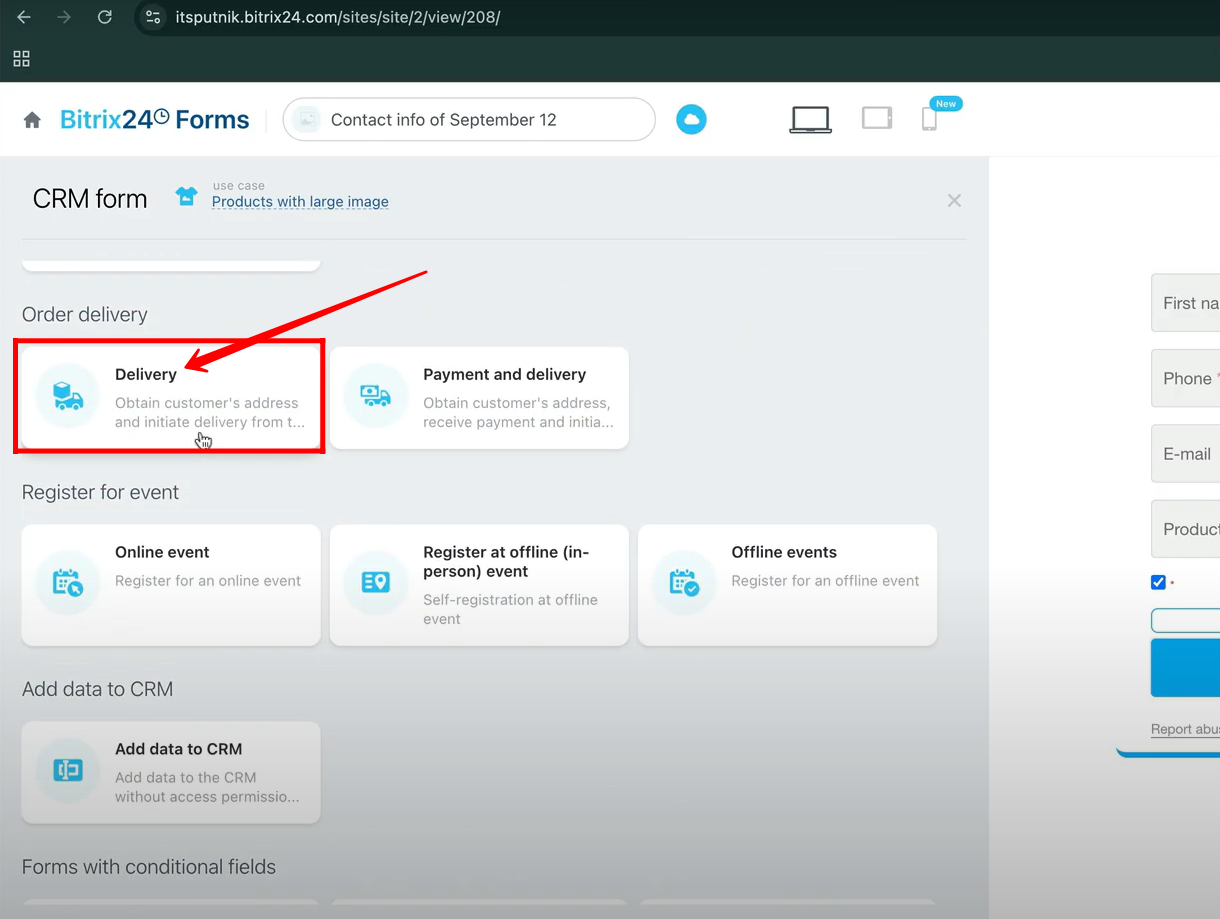
Task: Pick the Add data to CRM template
Action: point(170,772)
